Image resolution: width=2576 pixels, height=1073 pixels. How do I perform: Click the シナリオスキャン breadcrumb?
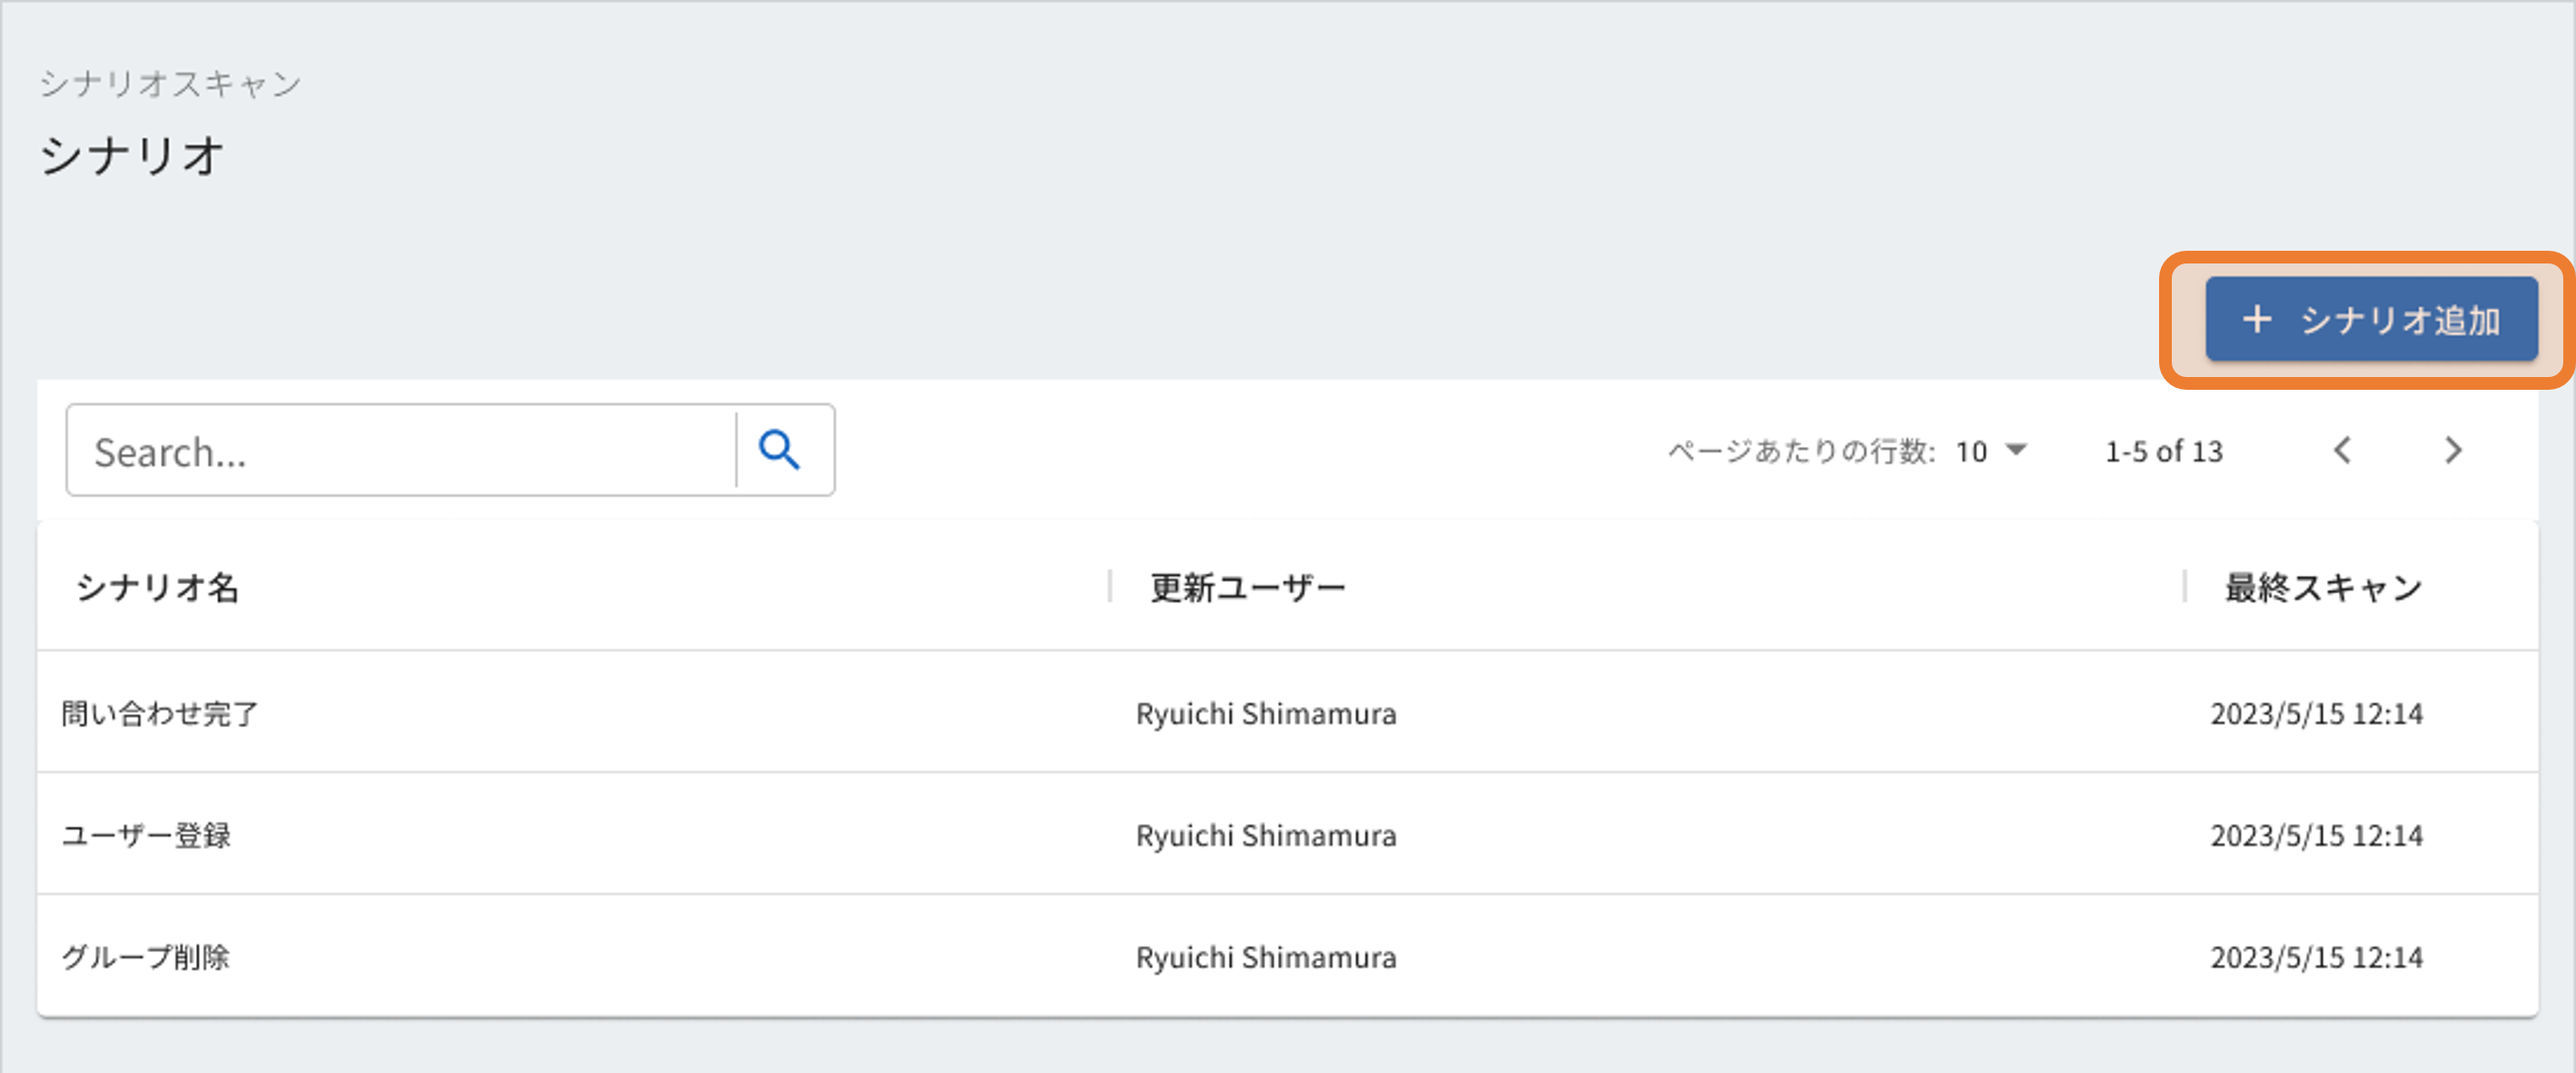pos(170,84)
